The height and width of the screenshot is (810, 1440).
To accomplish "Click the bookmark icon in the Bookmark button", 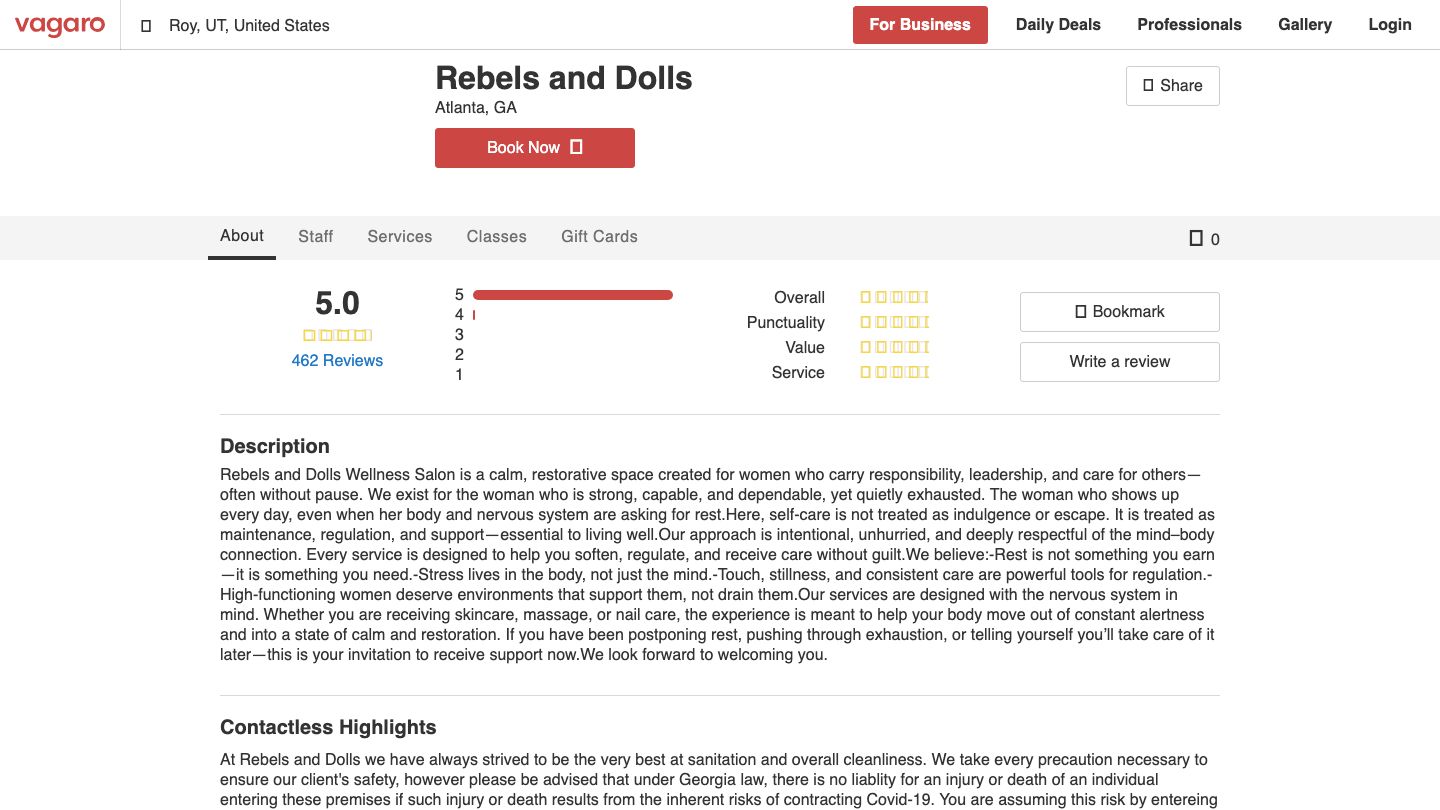I will tap(1081, 311).
